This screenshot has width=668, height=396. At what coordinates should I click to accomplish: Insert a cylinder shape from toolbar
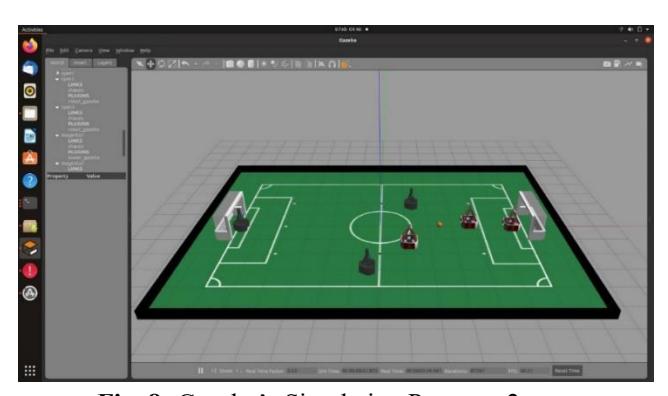[251, 64]
